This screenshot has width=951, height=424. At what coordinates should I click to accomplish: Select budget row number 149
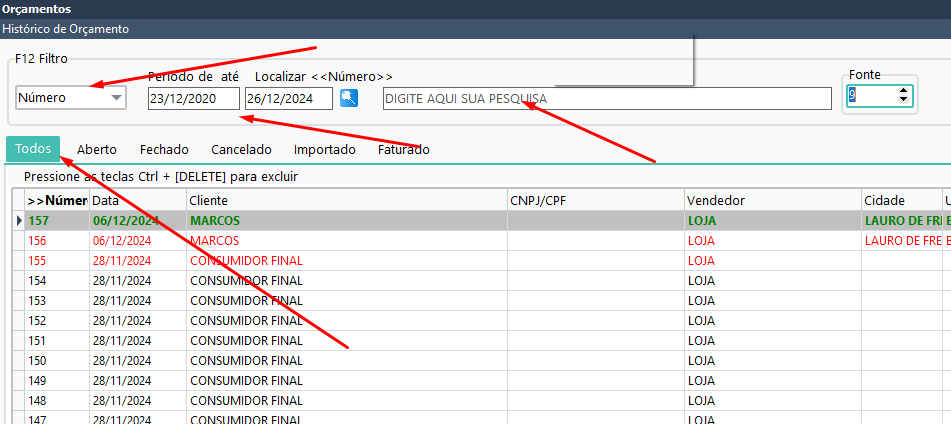point(482,380)
